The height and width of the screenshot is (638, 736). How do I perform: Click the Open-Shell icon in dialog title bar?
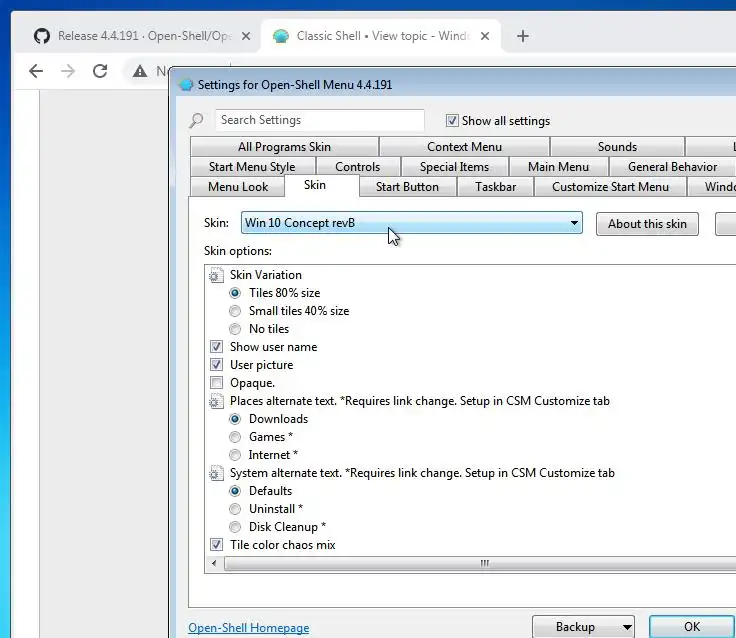click(186, 85)
